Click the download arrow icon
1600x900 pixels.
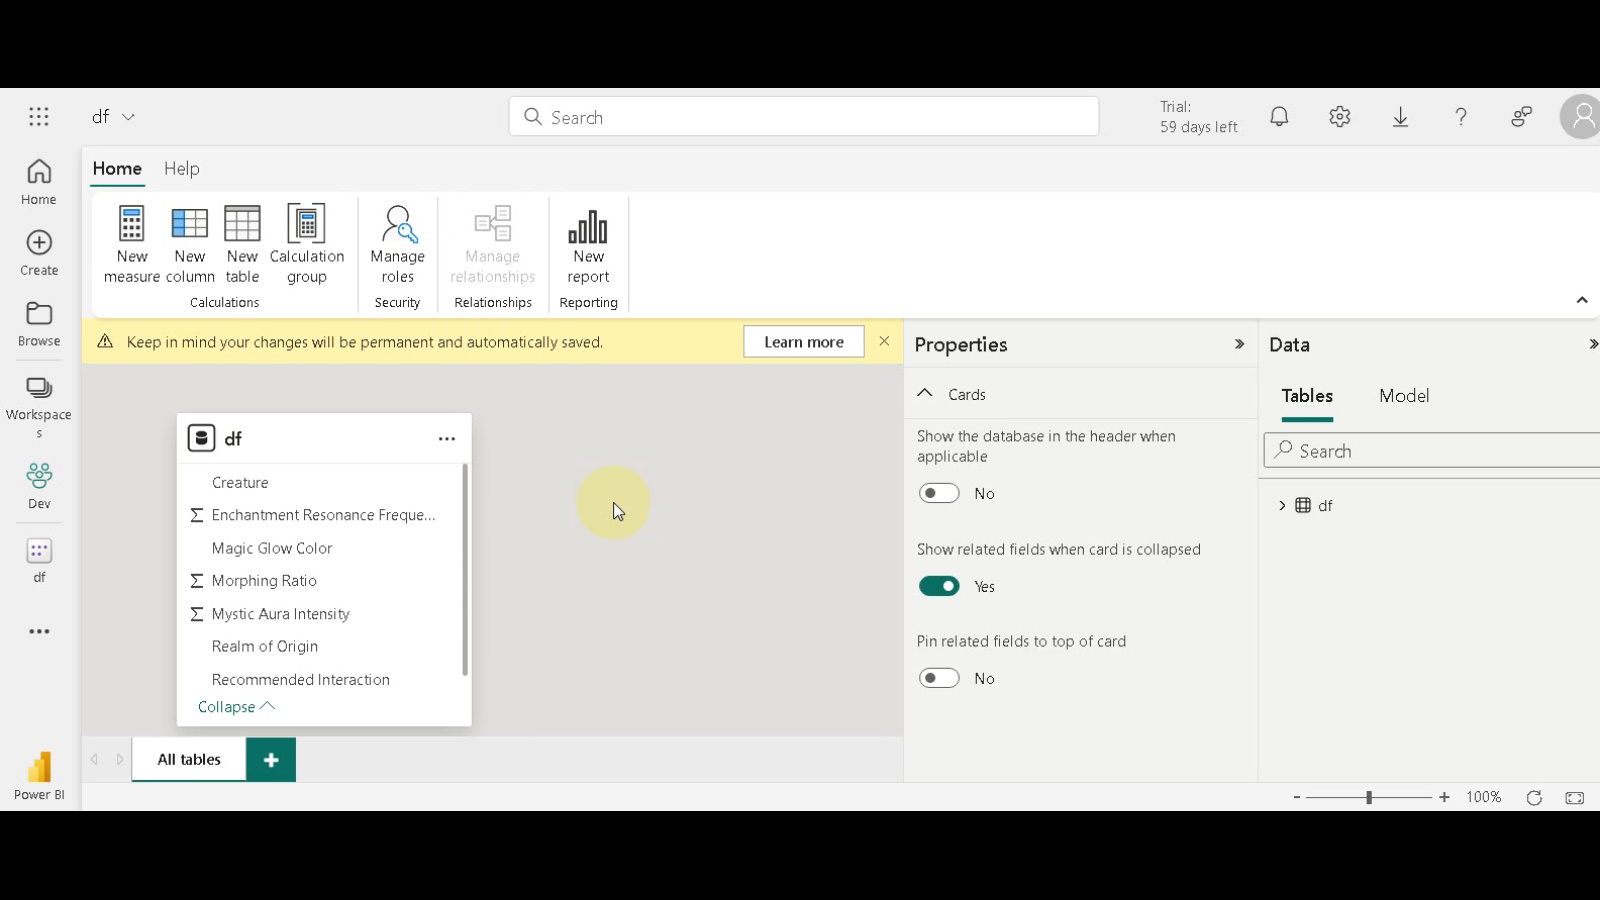point(1401,117)
